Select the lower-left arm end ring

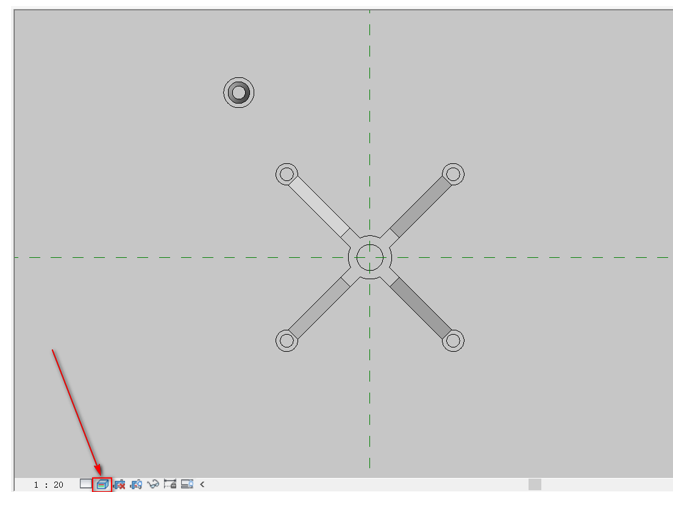click(287, 340)
